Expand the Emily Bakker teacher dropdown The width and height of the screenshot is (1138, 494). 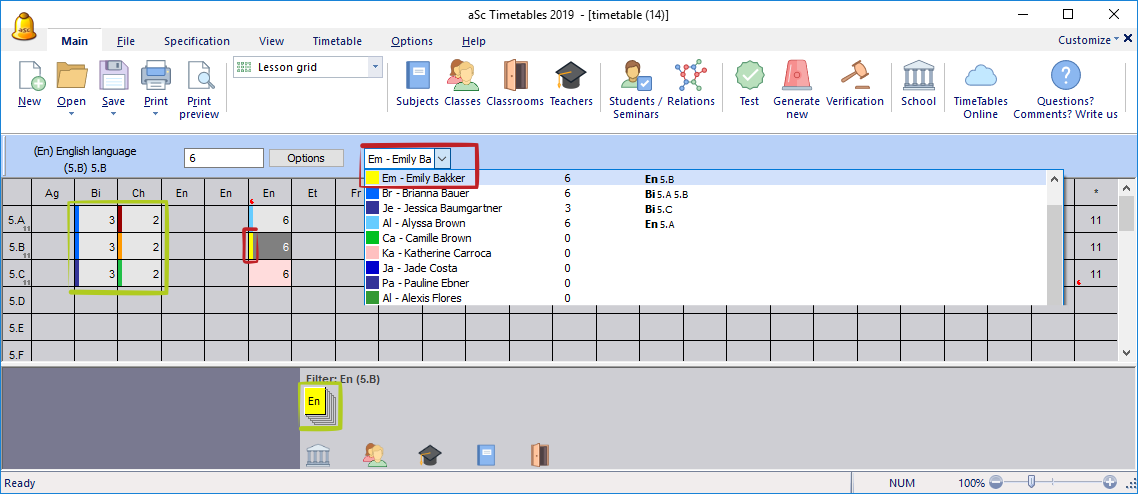tap(443, 158)
